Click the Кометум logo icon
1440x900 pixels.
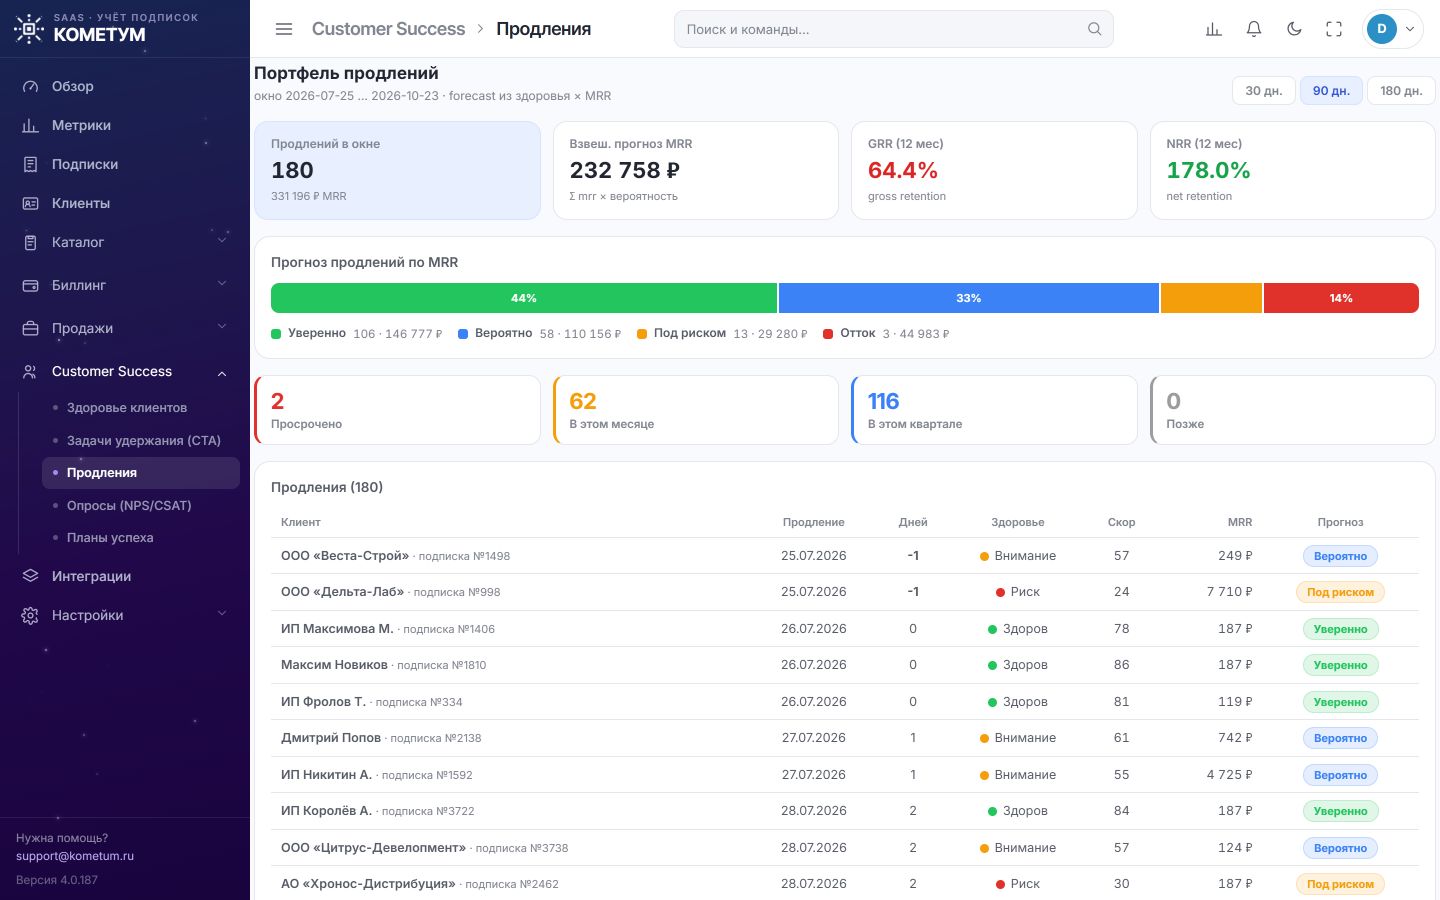tap(29, 30)
